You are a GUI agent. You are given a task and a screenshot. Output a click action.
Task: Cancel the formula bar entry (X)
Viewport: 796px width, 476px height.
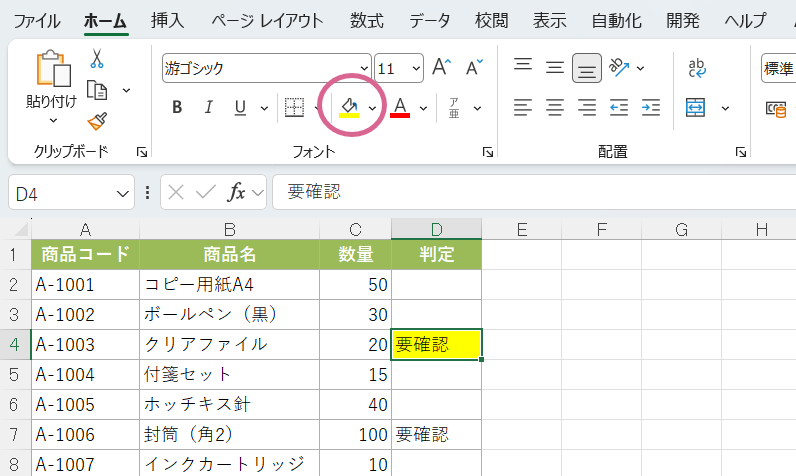(176, 192)
